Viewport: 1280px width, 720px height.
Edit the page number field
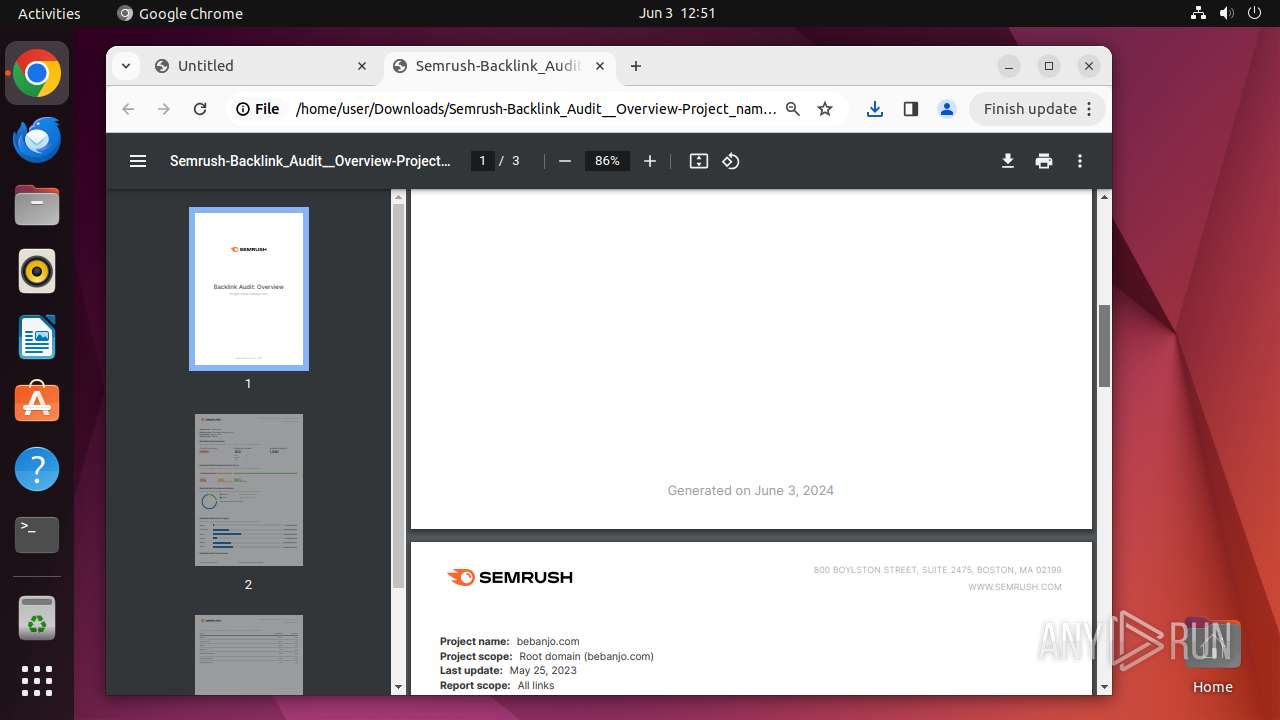[x=483, y=161]
